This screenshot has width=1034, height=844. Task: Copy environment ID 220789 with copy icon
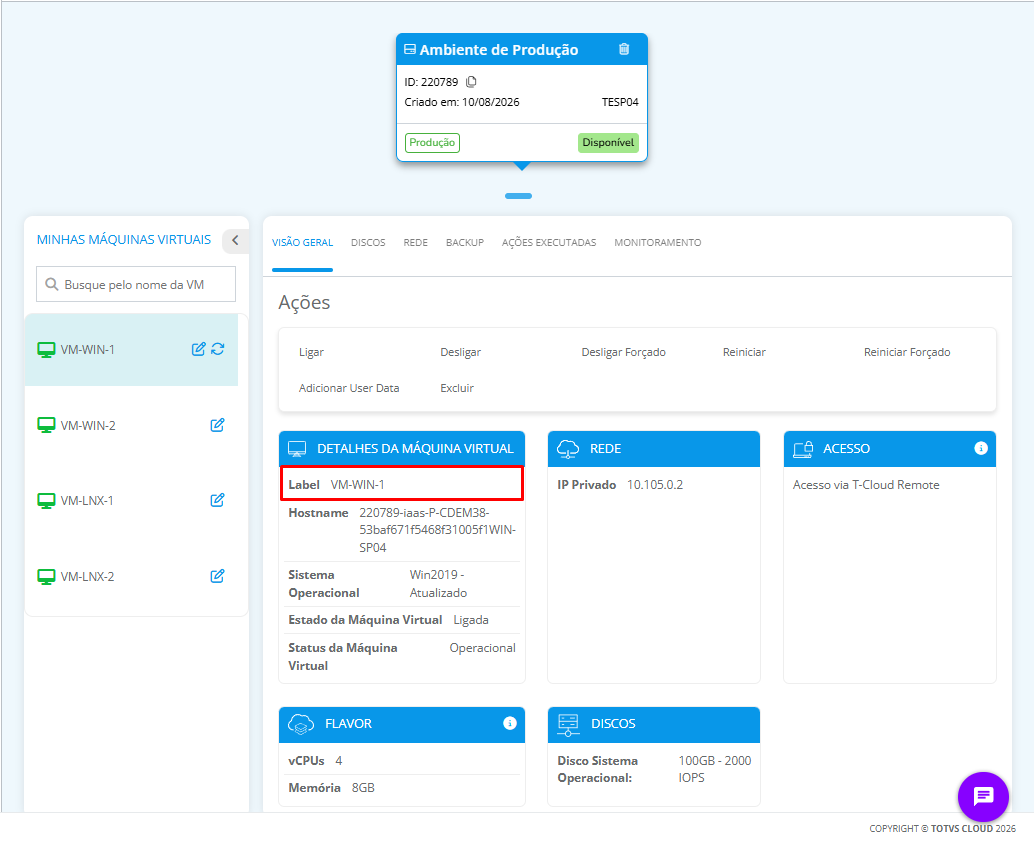point(471,82)
